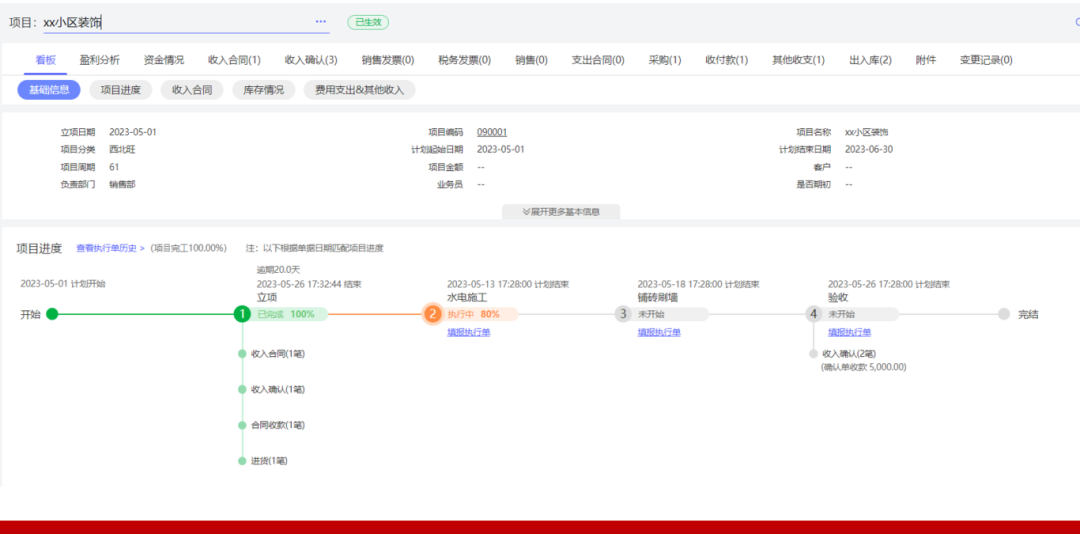1080x534 pixels.
Task: Select the 项目进度 pill button
Action: tap(121, 90)
